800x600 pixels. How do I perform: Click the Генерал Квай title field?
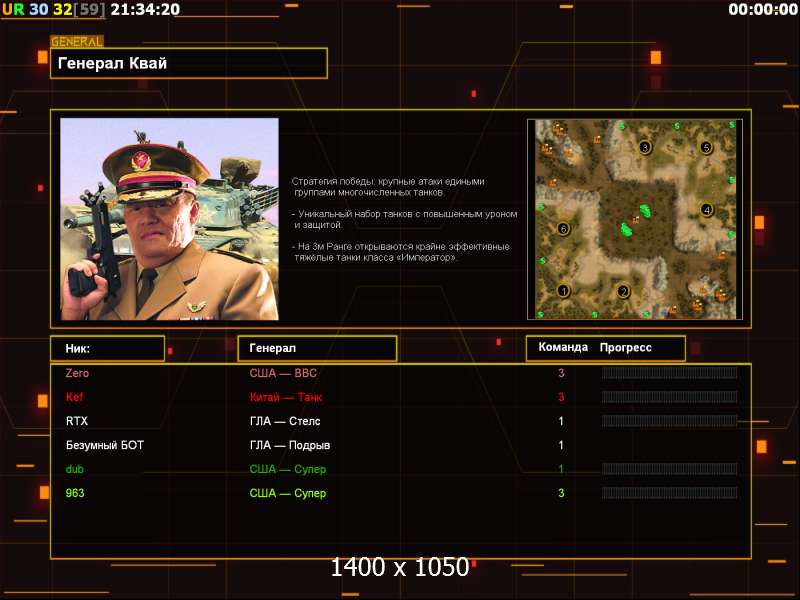(189, 63)
